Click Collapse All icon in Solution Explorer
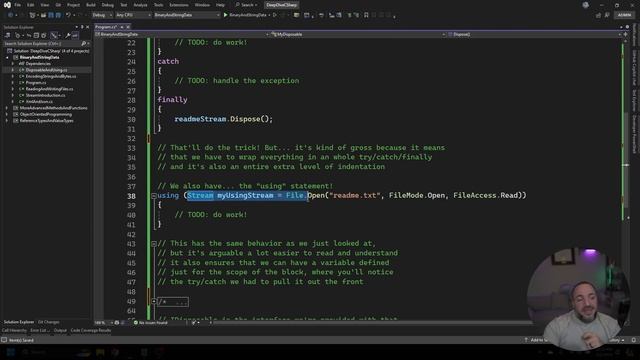The width and height of the screenshot is (640, 360). click(x=36, y=36)
